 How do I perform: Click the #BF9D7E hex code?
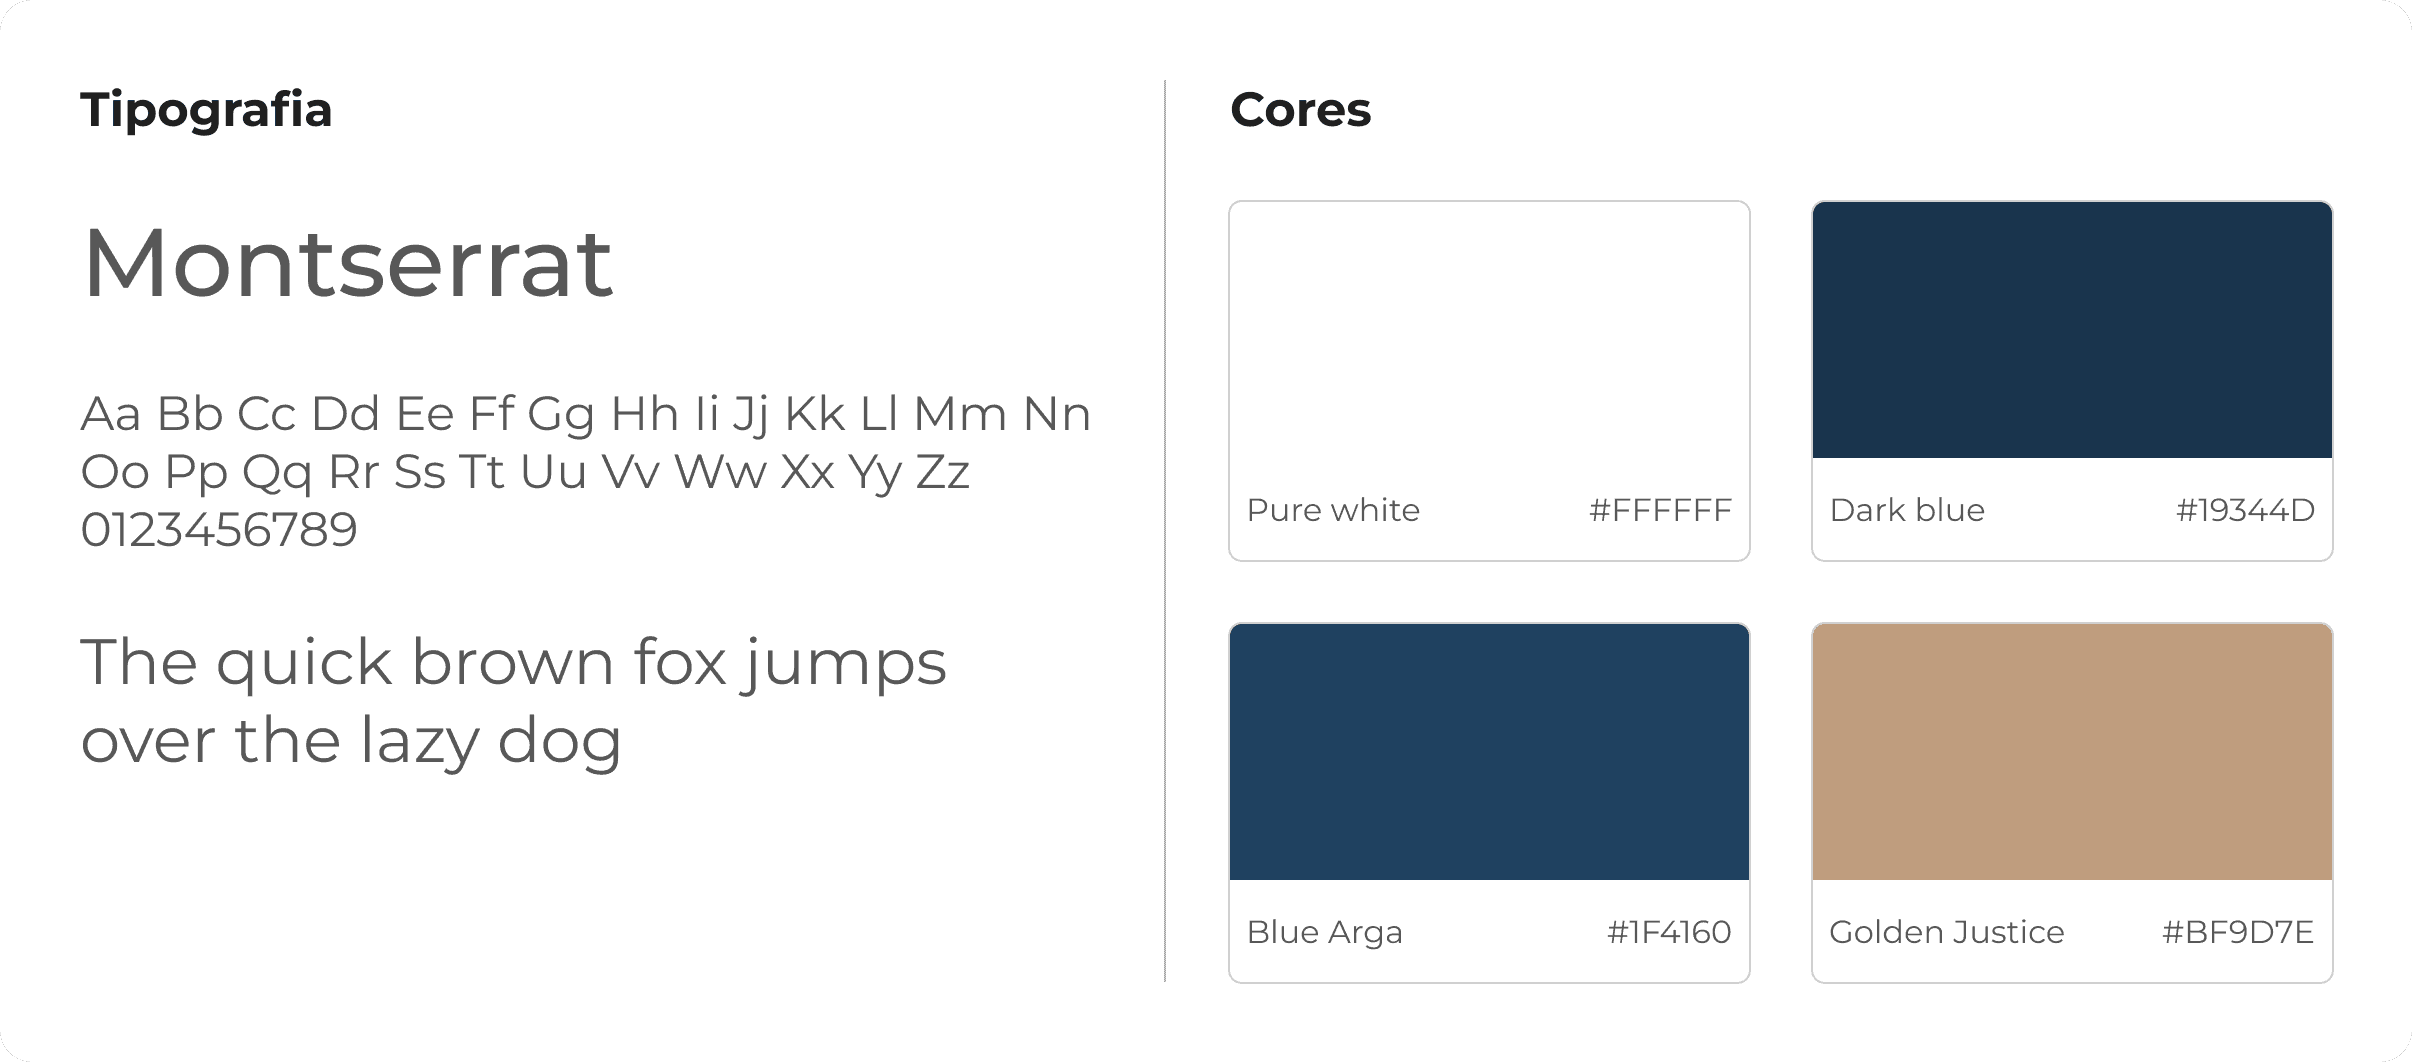[x=2238, y=932]
